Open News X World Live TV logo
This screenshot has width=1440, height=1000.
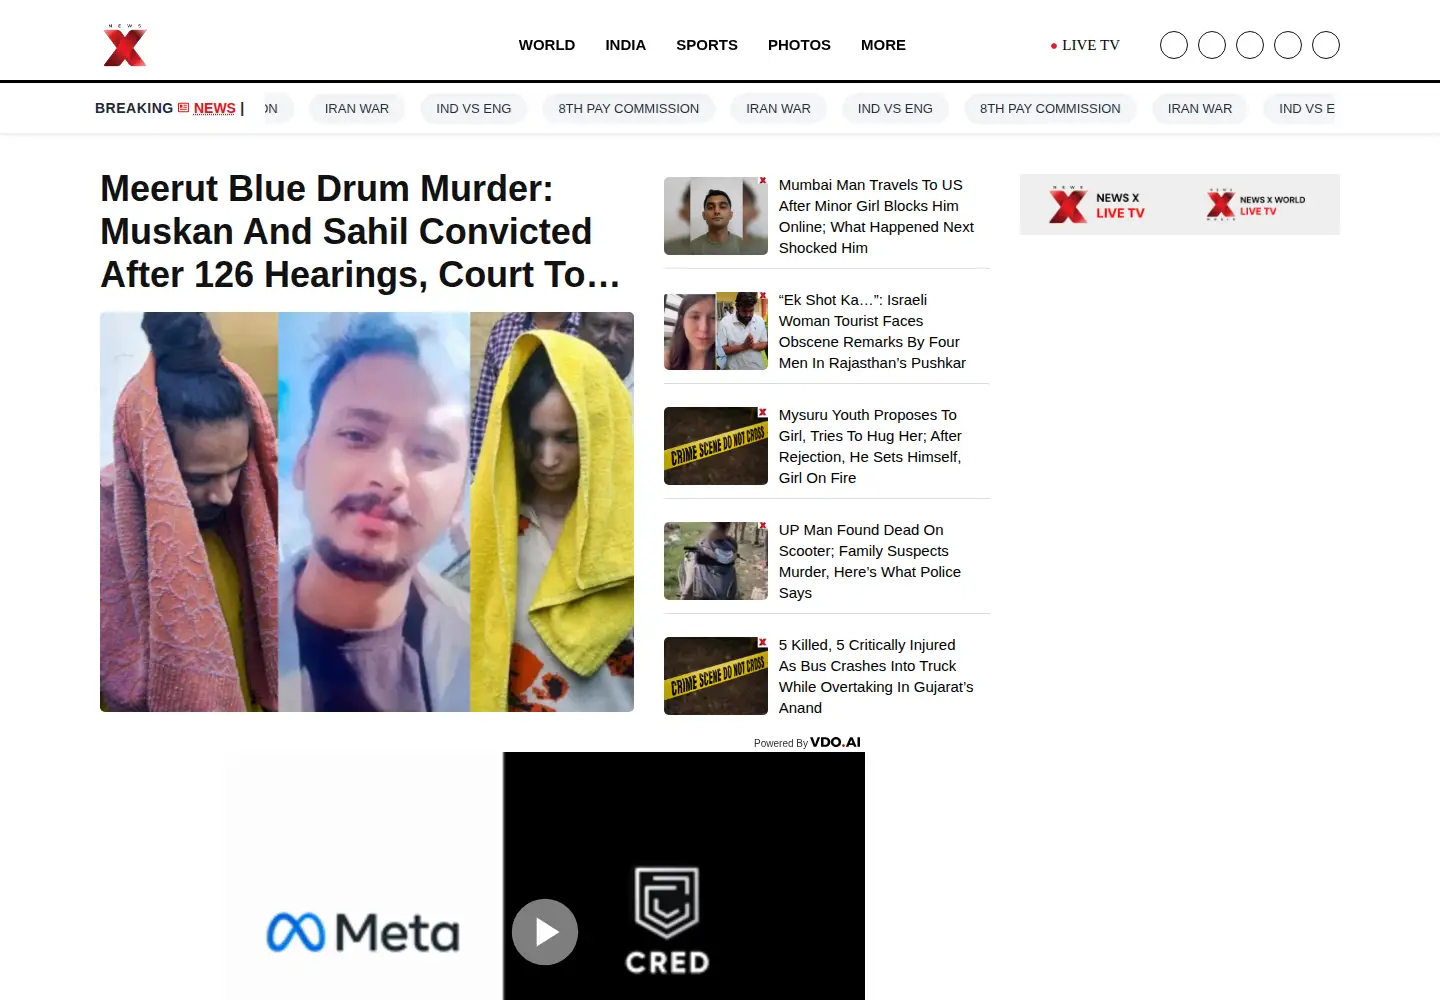(1256, 205)
